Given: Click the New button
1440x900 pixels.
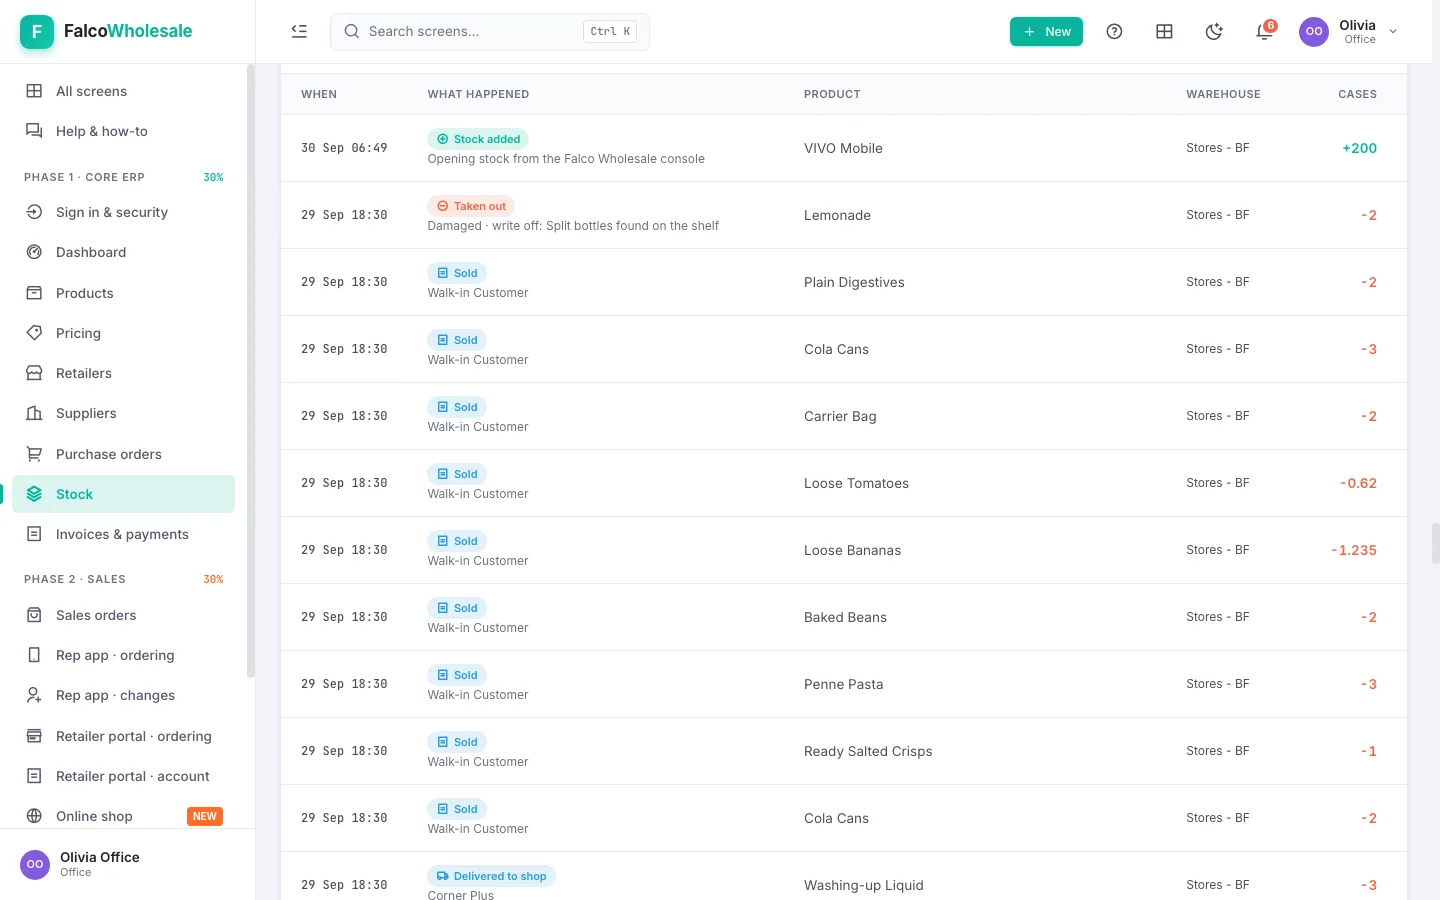Looking at the screenshot, I should coord(1046,31).
